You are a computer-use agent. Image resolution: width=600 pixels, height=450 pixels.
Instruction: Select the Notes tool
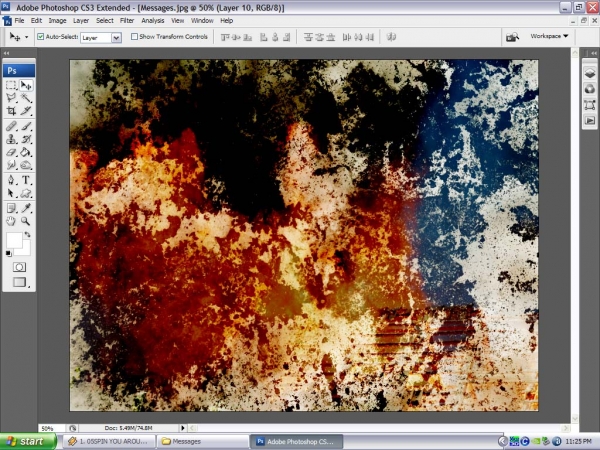pos(11,208)
